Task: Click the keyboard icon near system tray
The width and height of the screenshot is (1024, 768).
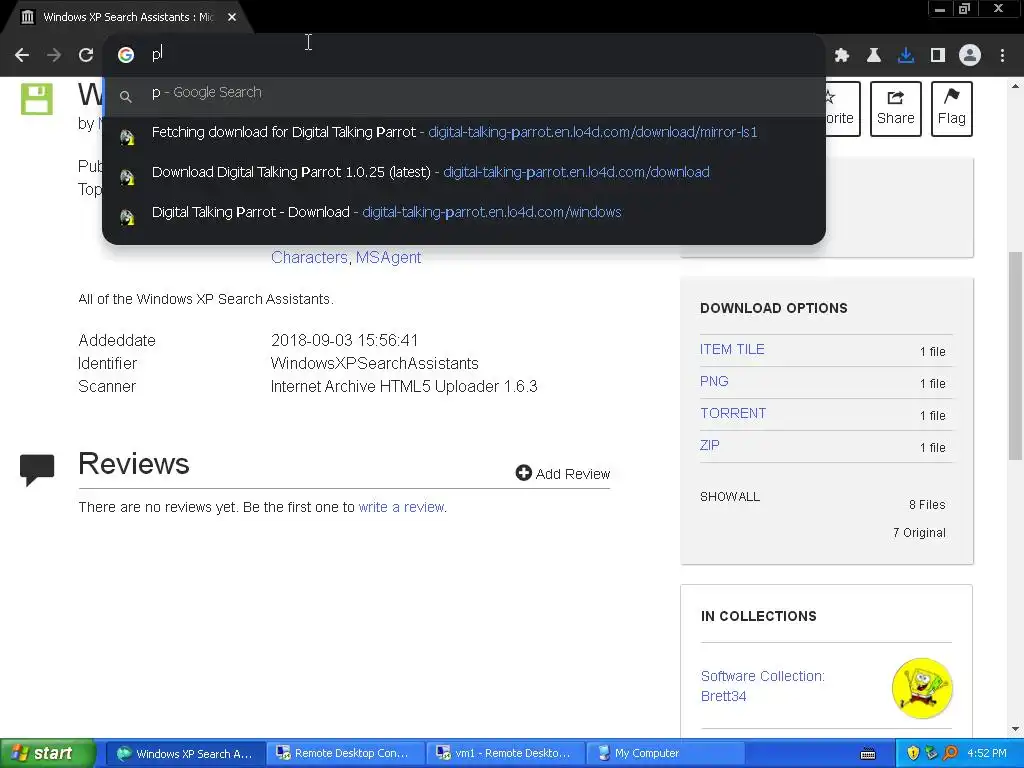Action: coord(868,754)
